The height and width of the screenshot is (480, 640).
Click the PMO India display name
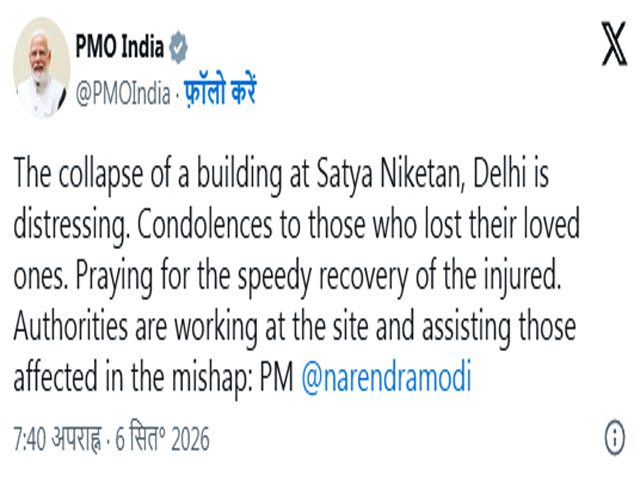[120, 46]
